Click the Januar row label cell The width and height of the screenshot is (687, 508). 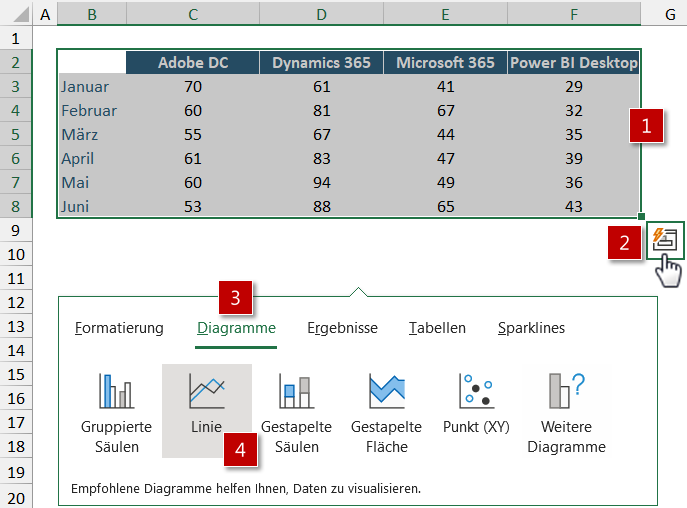click(92, 86)
